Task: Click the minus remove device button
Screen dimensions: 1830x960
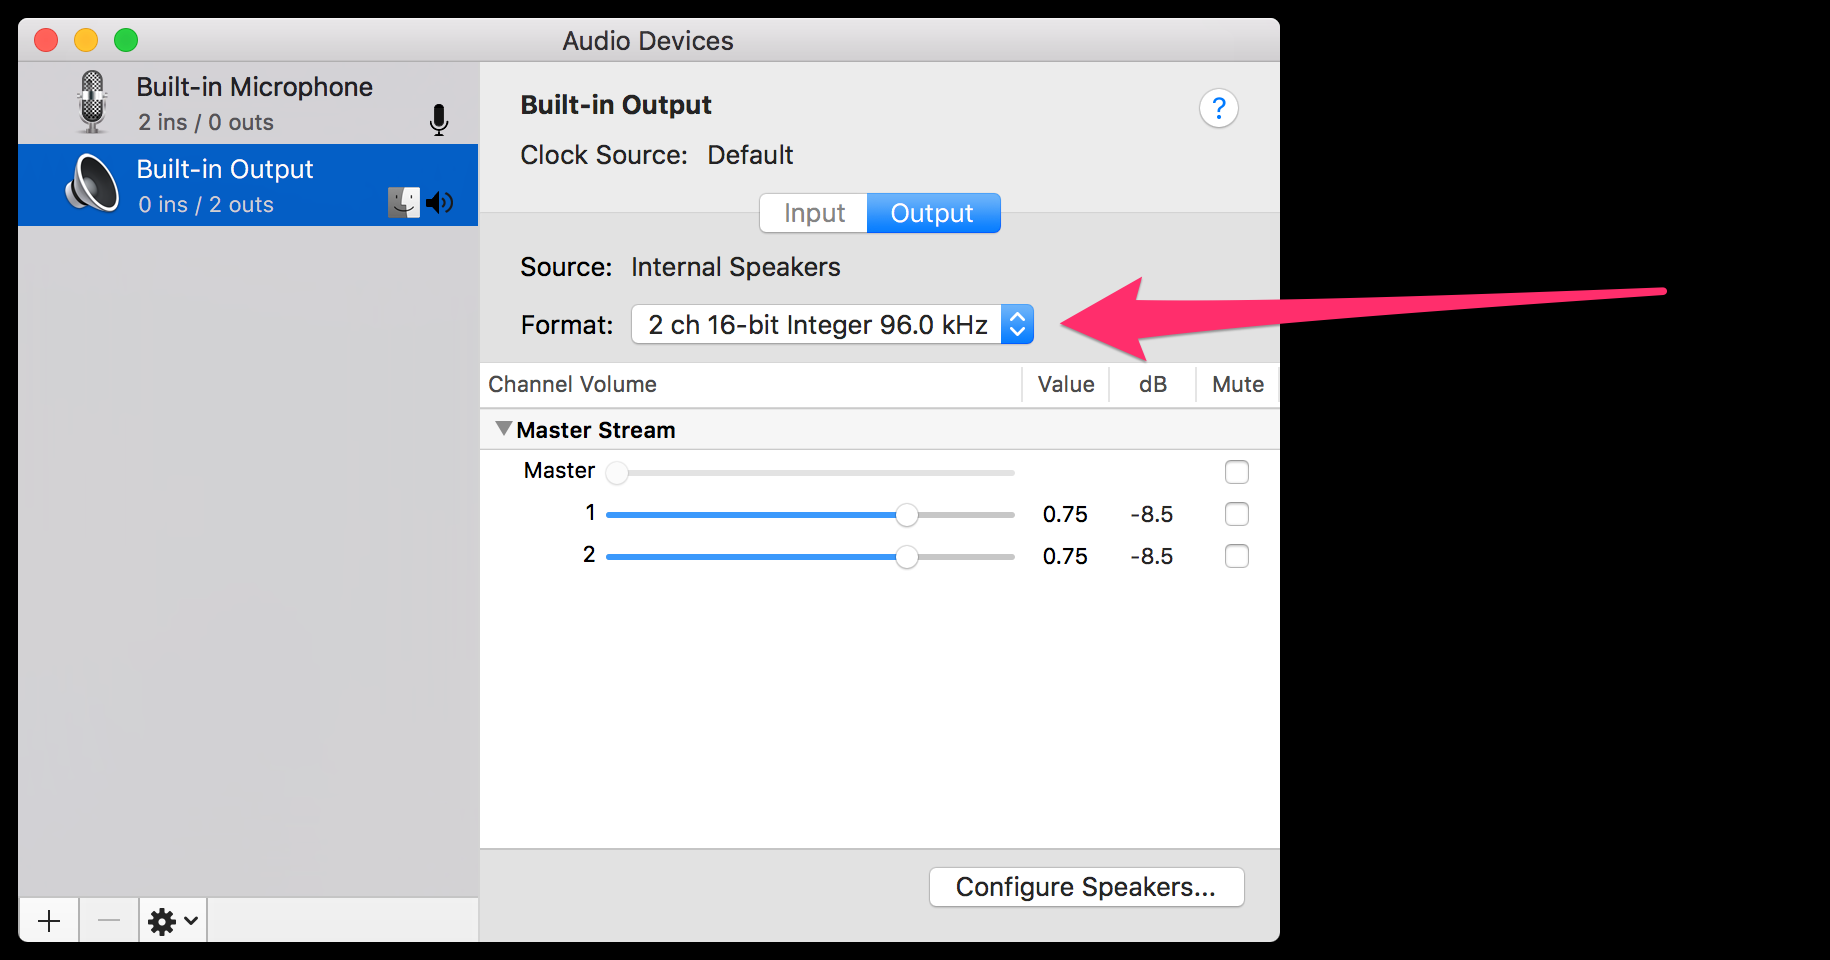Action: click(x=109, y=920)
